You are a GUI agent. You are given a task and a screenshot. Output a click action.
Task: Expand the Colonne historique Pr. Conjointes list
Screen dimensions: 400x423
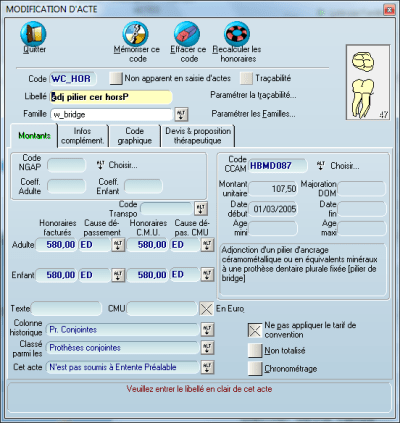click(x=207, y=330)
